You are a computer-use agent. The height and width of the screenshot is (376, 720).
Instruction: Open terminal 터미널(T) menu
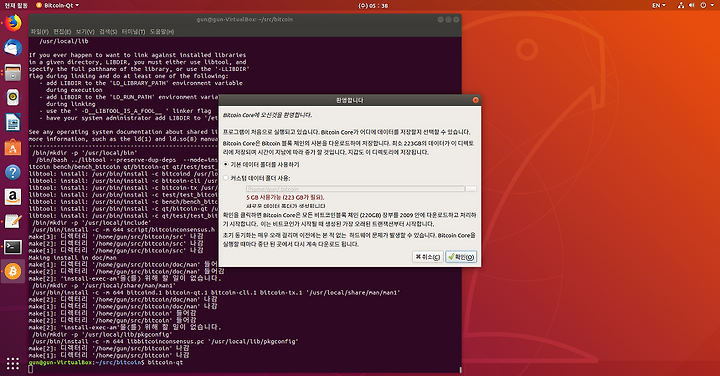click(133, 32)
